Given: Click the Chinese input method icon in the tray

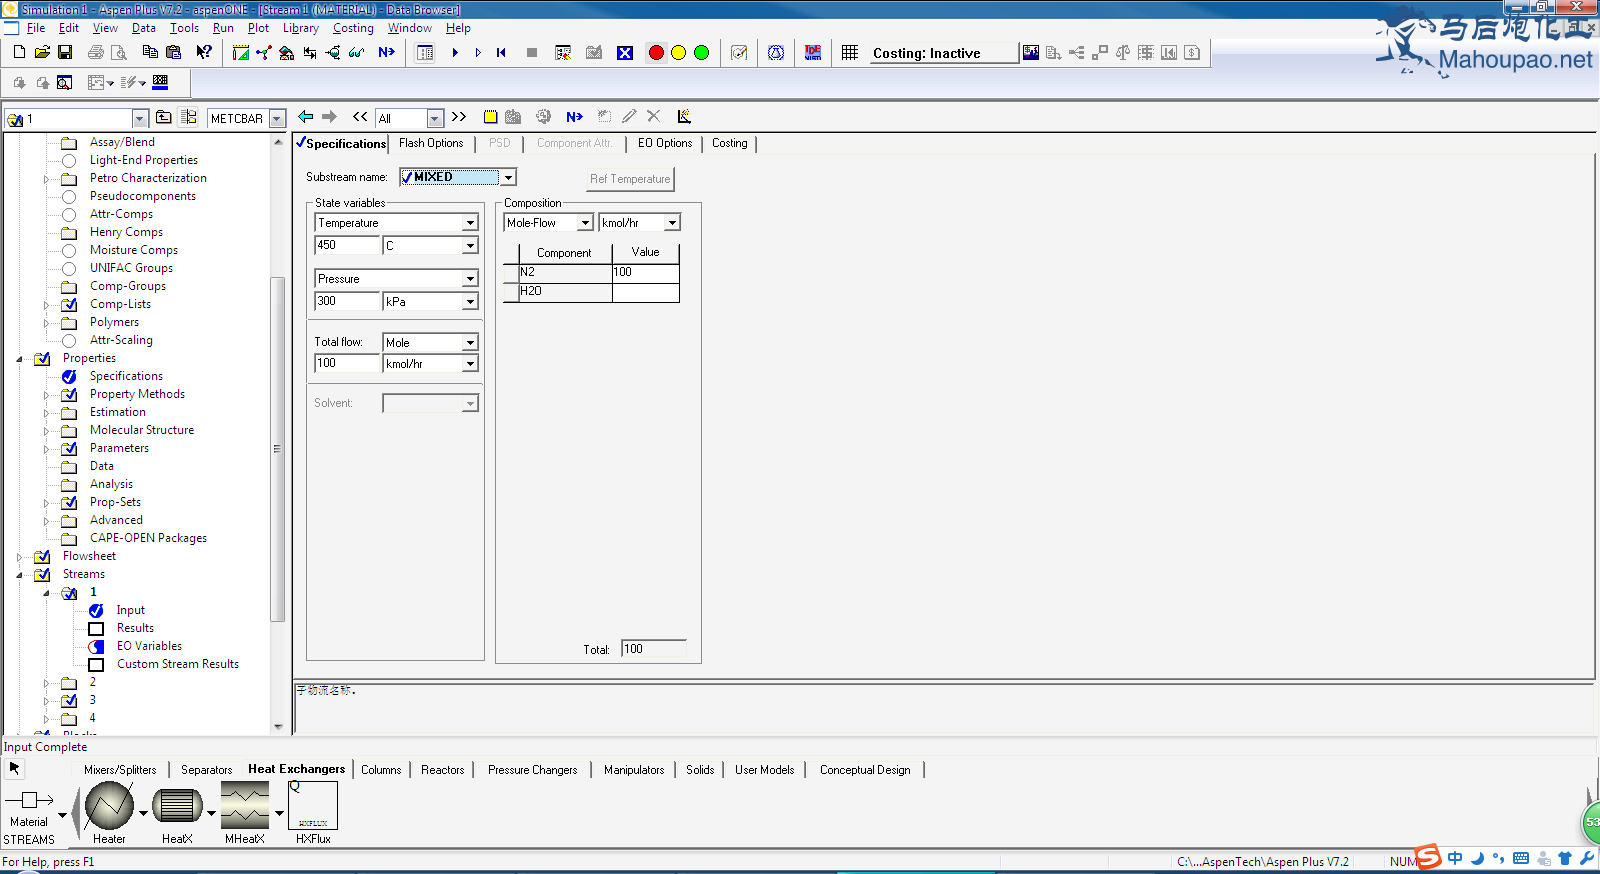Looking at the screenshot, I should [x=1455, y=858].
